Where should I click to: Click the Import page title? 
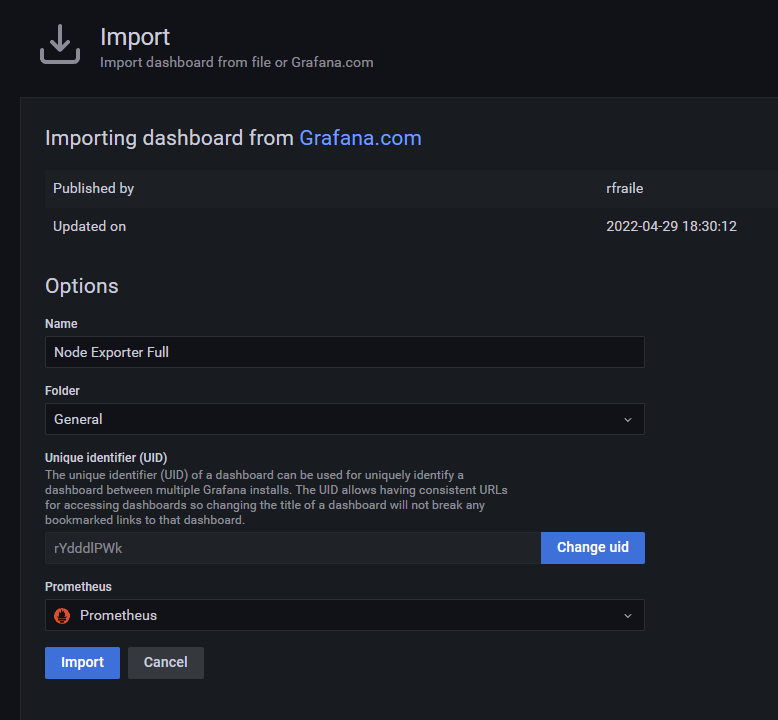tap(135, 37)
